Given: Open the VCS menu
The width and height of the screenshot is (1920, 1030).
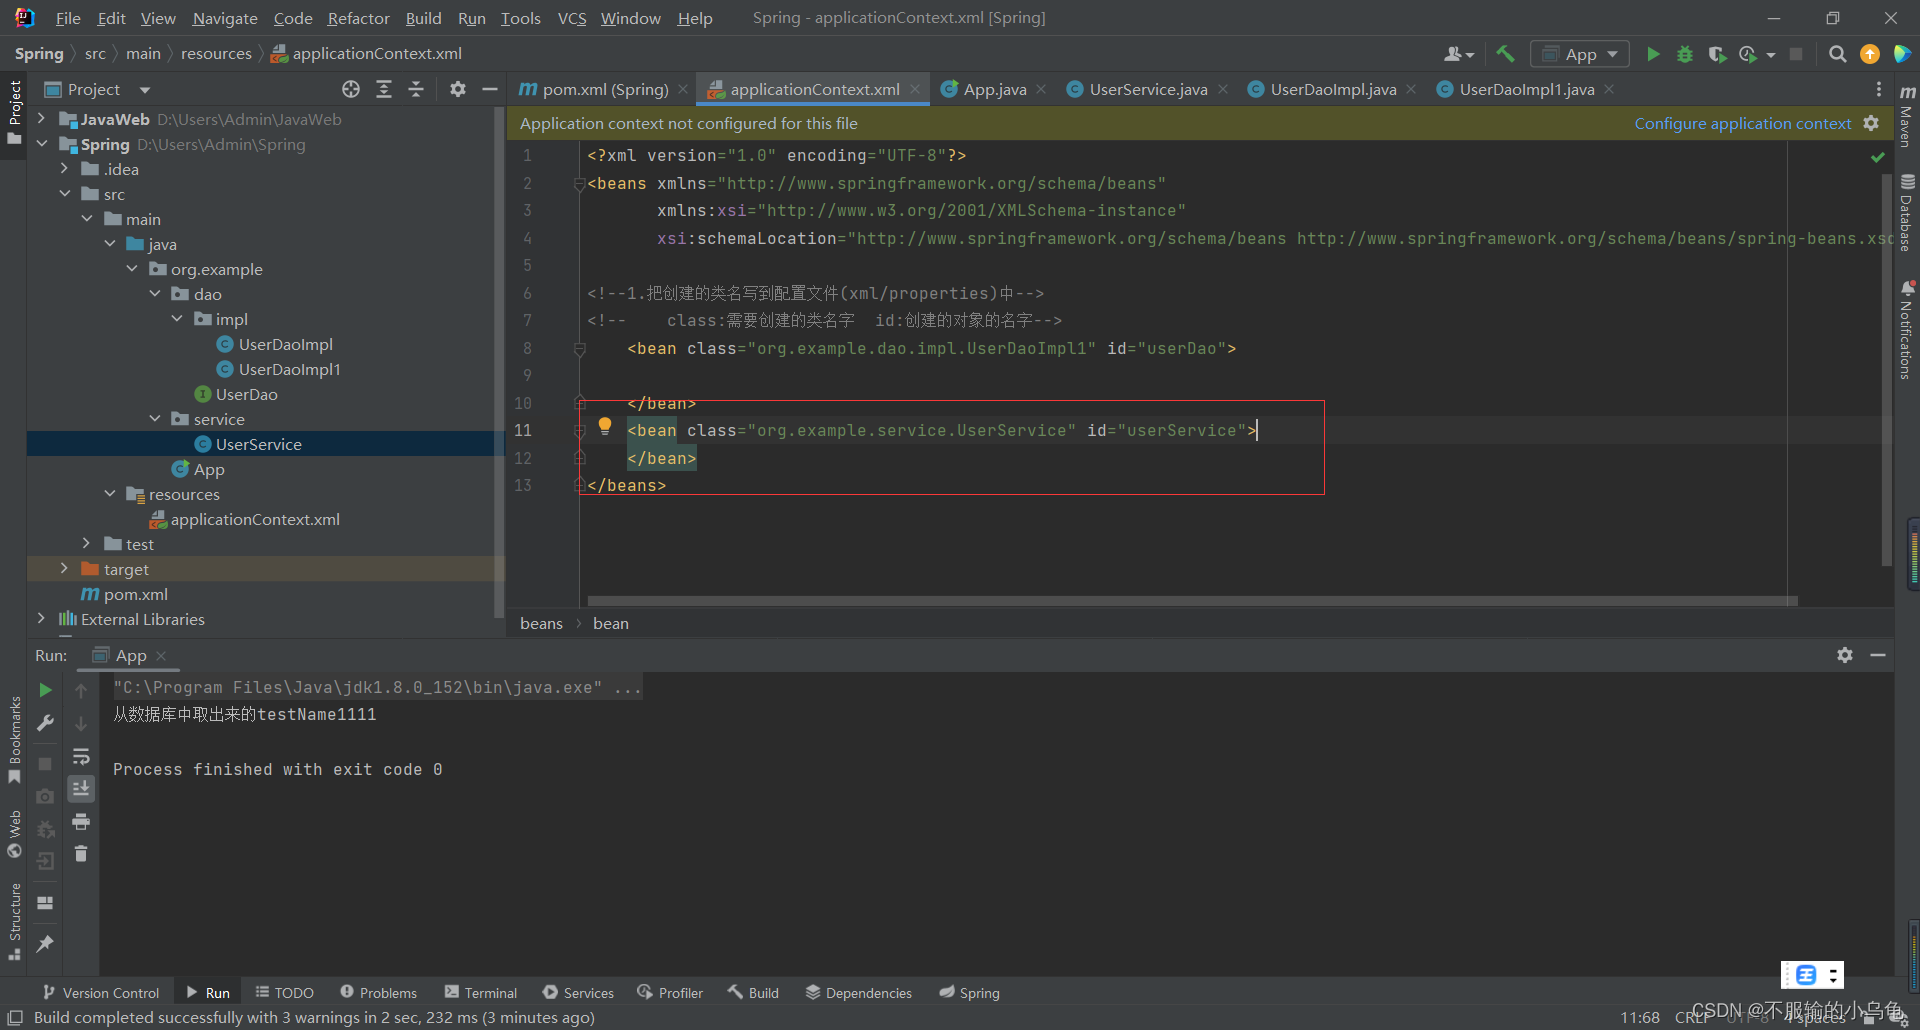Looking at the screenshot, I should [x=571, y=18].
